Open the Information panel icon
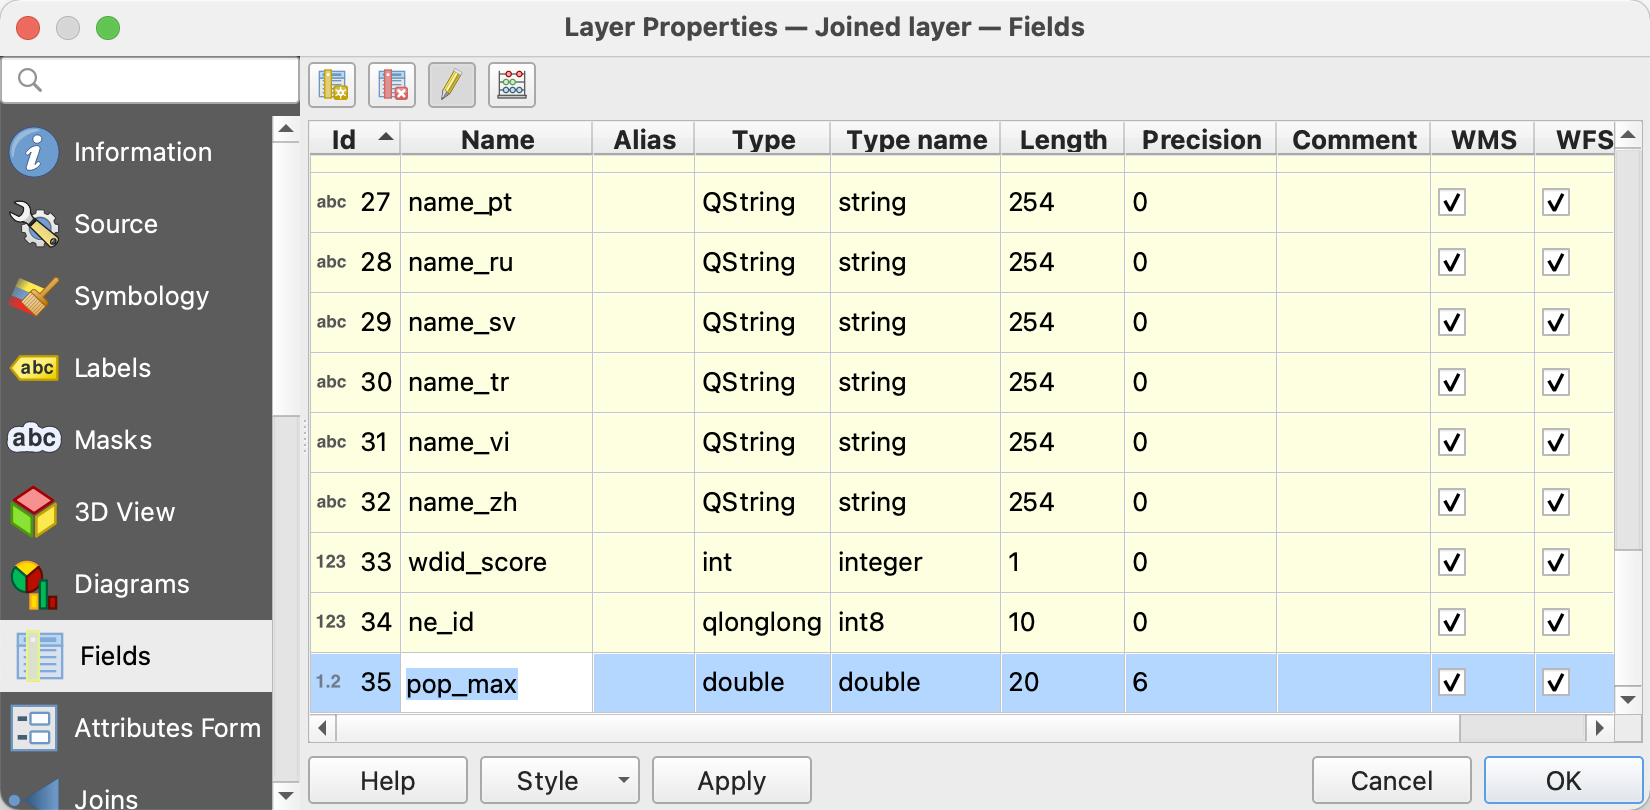The width and height of the screenshot is (1650, 810). click(34, 152)
